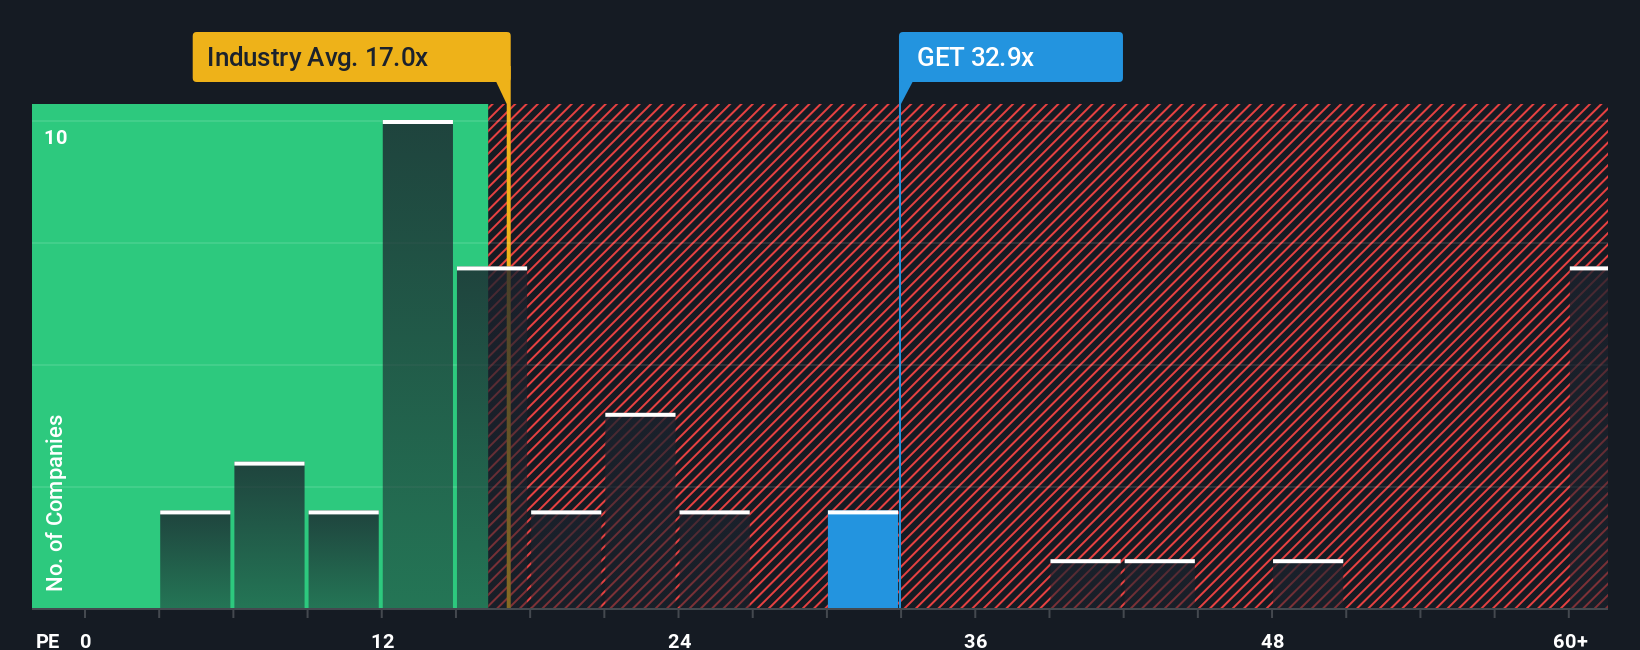Click the bar just right of PE 24
Viewport: 1640px width, 650px height.
[714, 560]
